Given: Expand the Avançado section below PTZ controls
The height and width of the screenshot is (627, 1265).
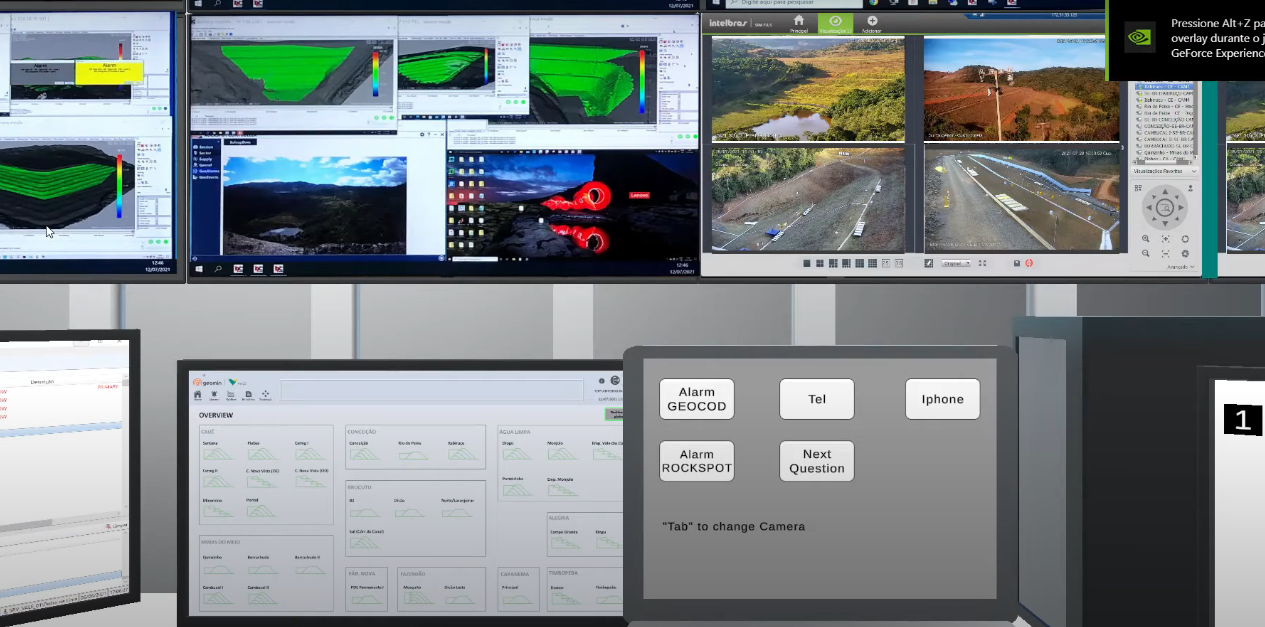Looking at the screenshot, I should (x=1181, y=267).
